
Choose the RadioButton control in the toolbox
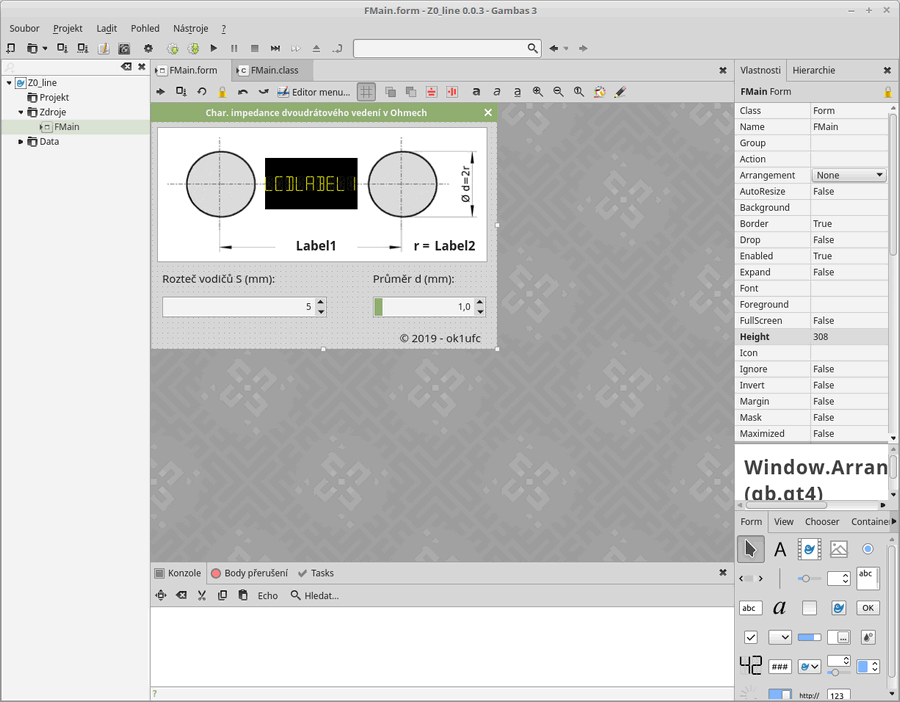867,549
